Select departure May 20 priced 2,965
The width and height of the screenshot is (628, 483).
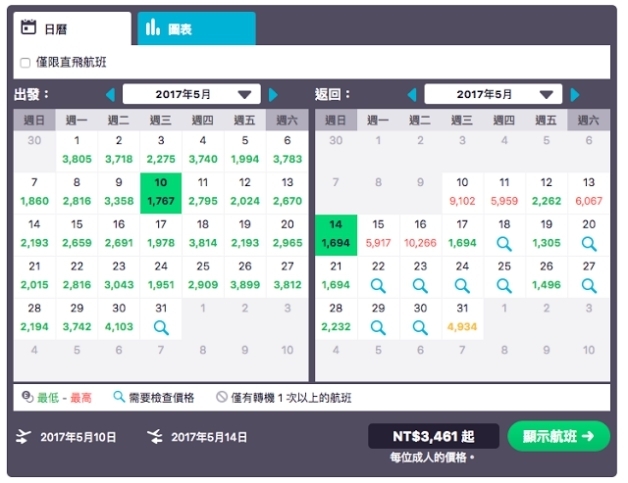pyautogui.click(x=287, y=235)
